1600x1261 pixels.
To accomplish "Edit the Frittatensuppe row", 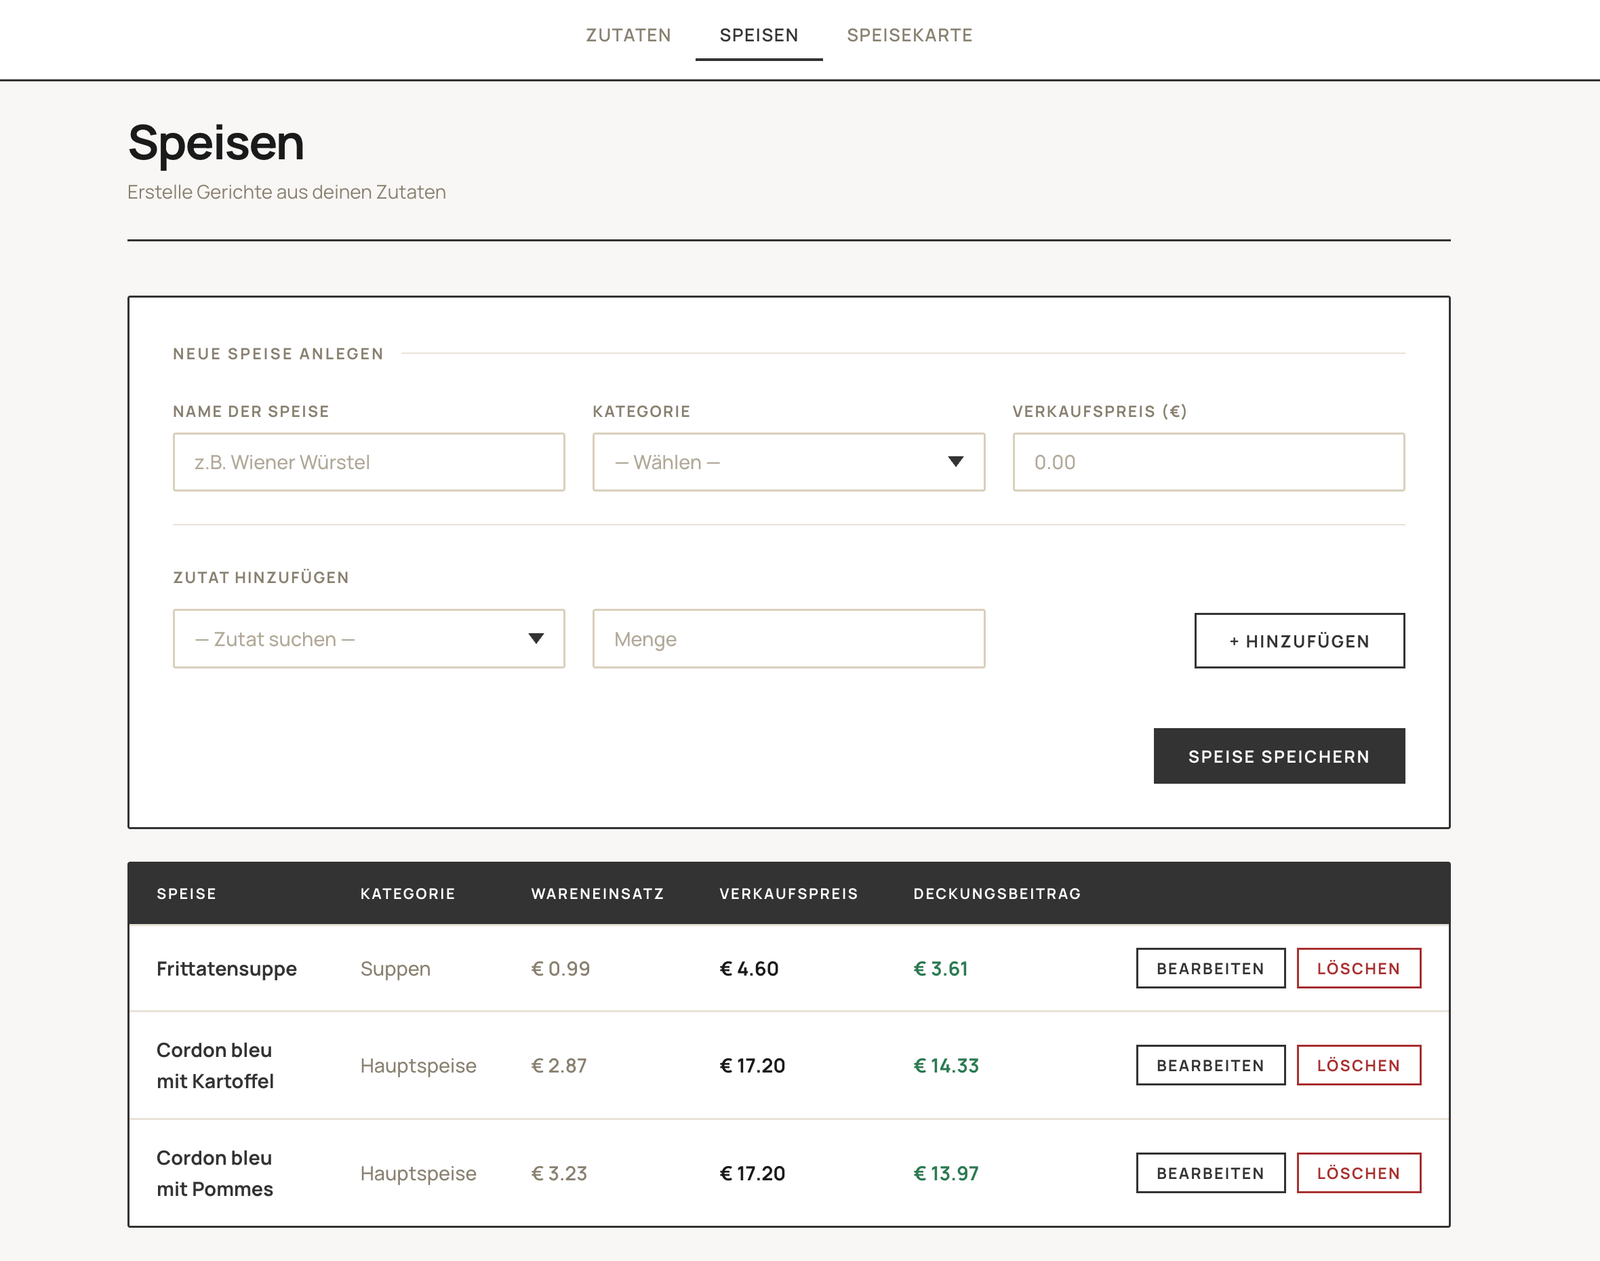I will coord(1211,968).
